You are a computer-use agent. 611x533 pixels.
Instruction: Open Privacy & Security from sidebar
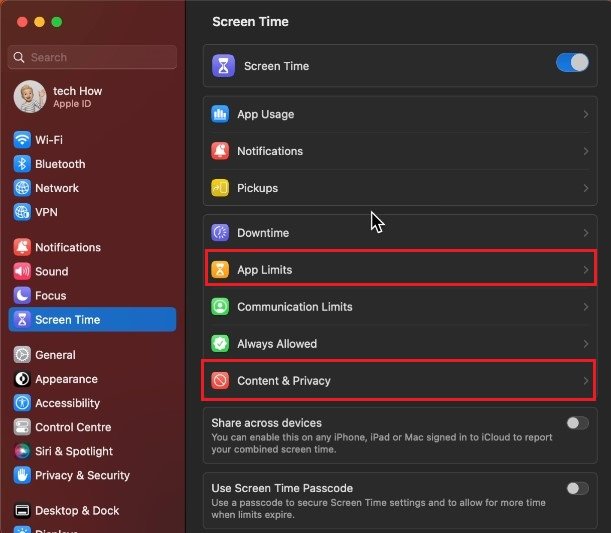point(92,475)
